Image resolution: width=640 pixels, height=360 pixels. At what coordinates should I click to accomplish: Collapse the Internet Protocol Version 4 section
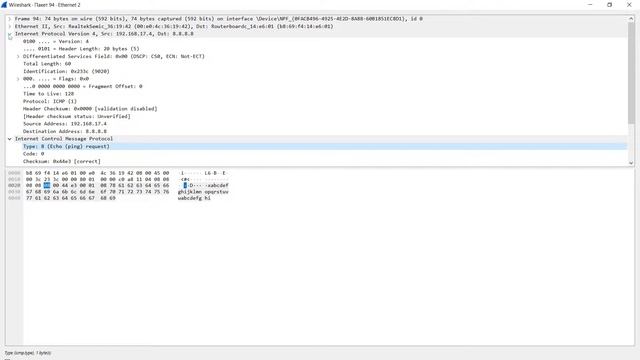[9, 34]
